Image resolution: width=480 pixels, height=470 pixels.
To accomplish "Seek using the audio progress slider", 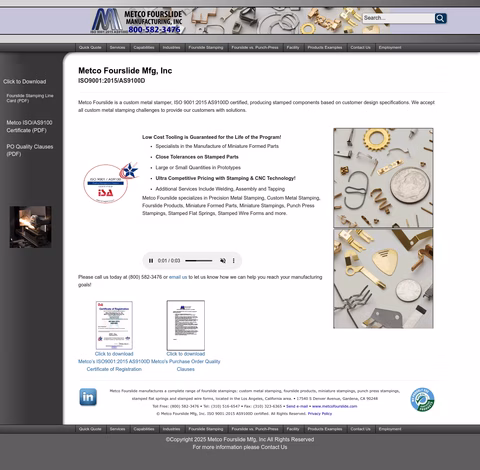I will click(199, 261).
